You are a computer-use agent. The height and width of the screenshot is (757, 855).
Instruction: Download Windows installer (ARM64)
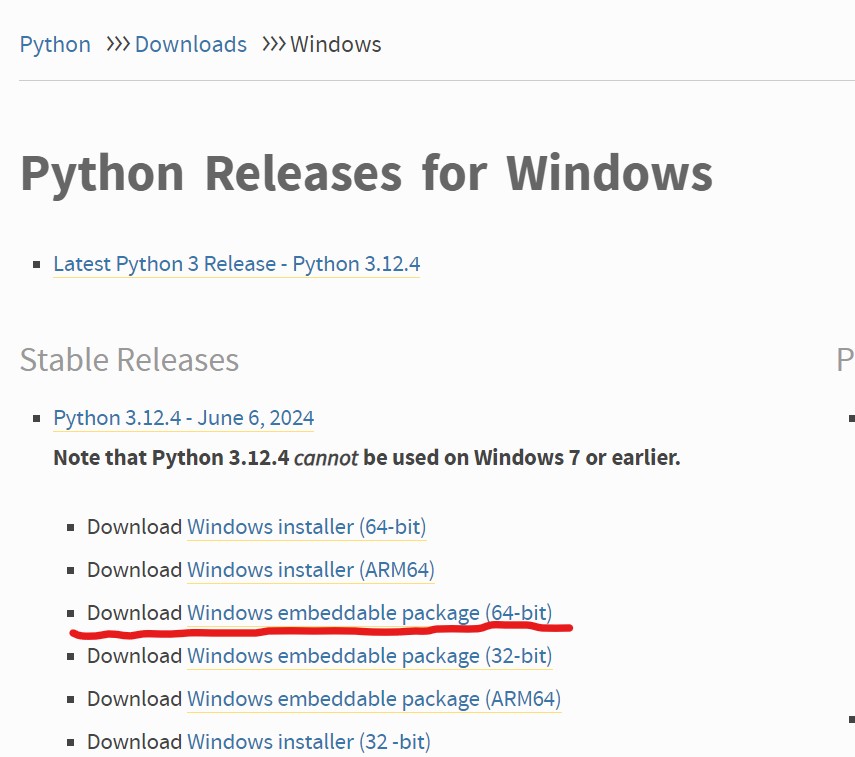311,570
